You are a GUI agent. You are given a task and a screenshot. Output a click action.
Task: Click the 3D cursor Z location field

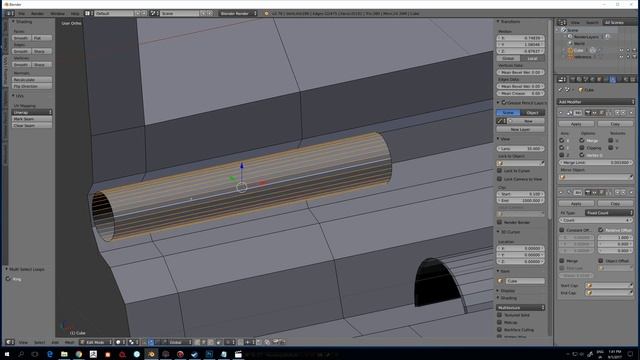(520, 261)
